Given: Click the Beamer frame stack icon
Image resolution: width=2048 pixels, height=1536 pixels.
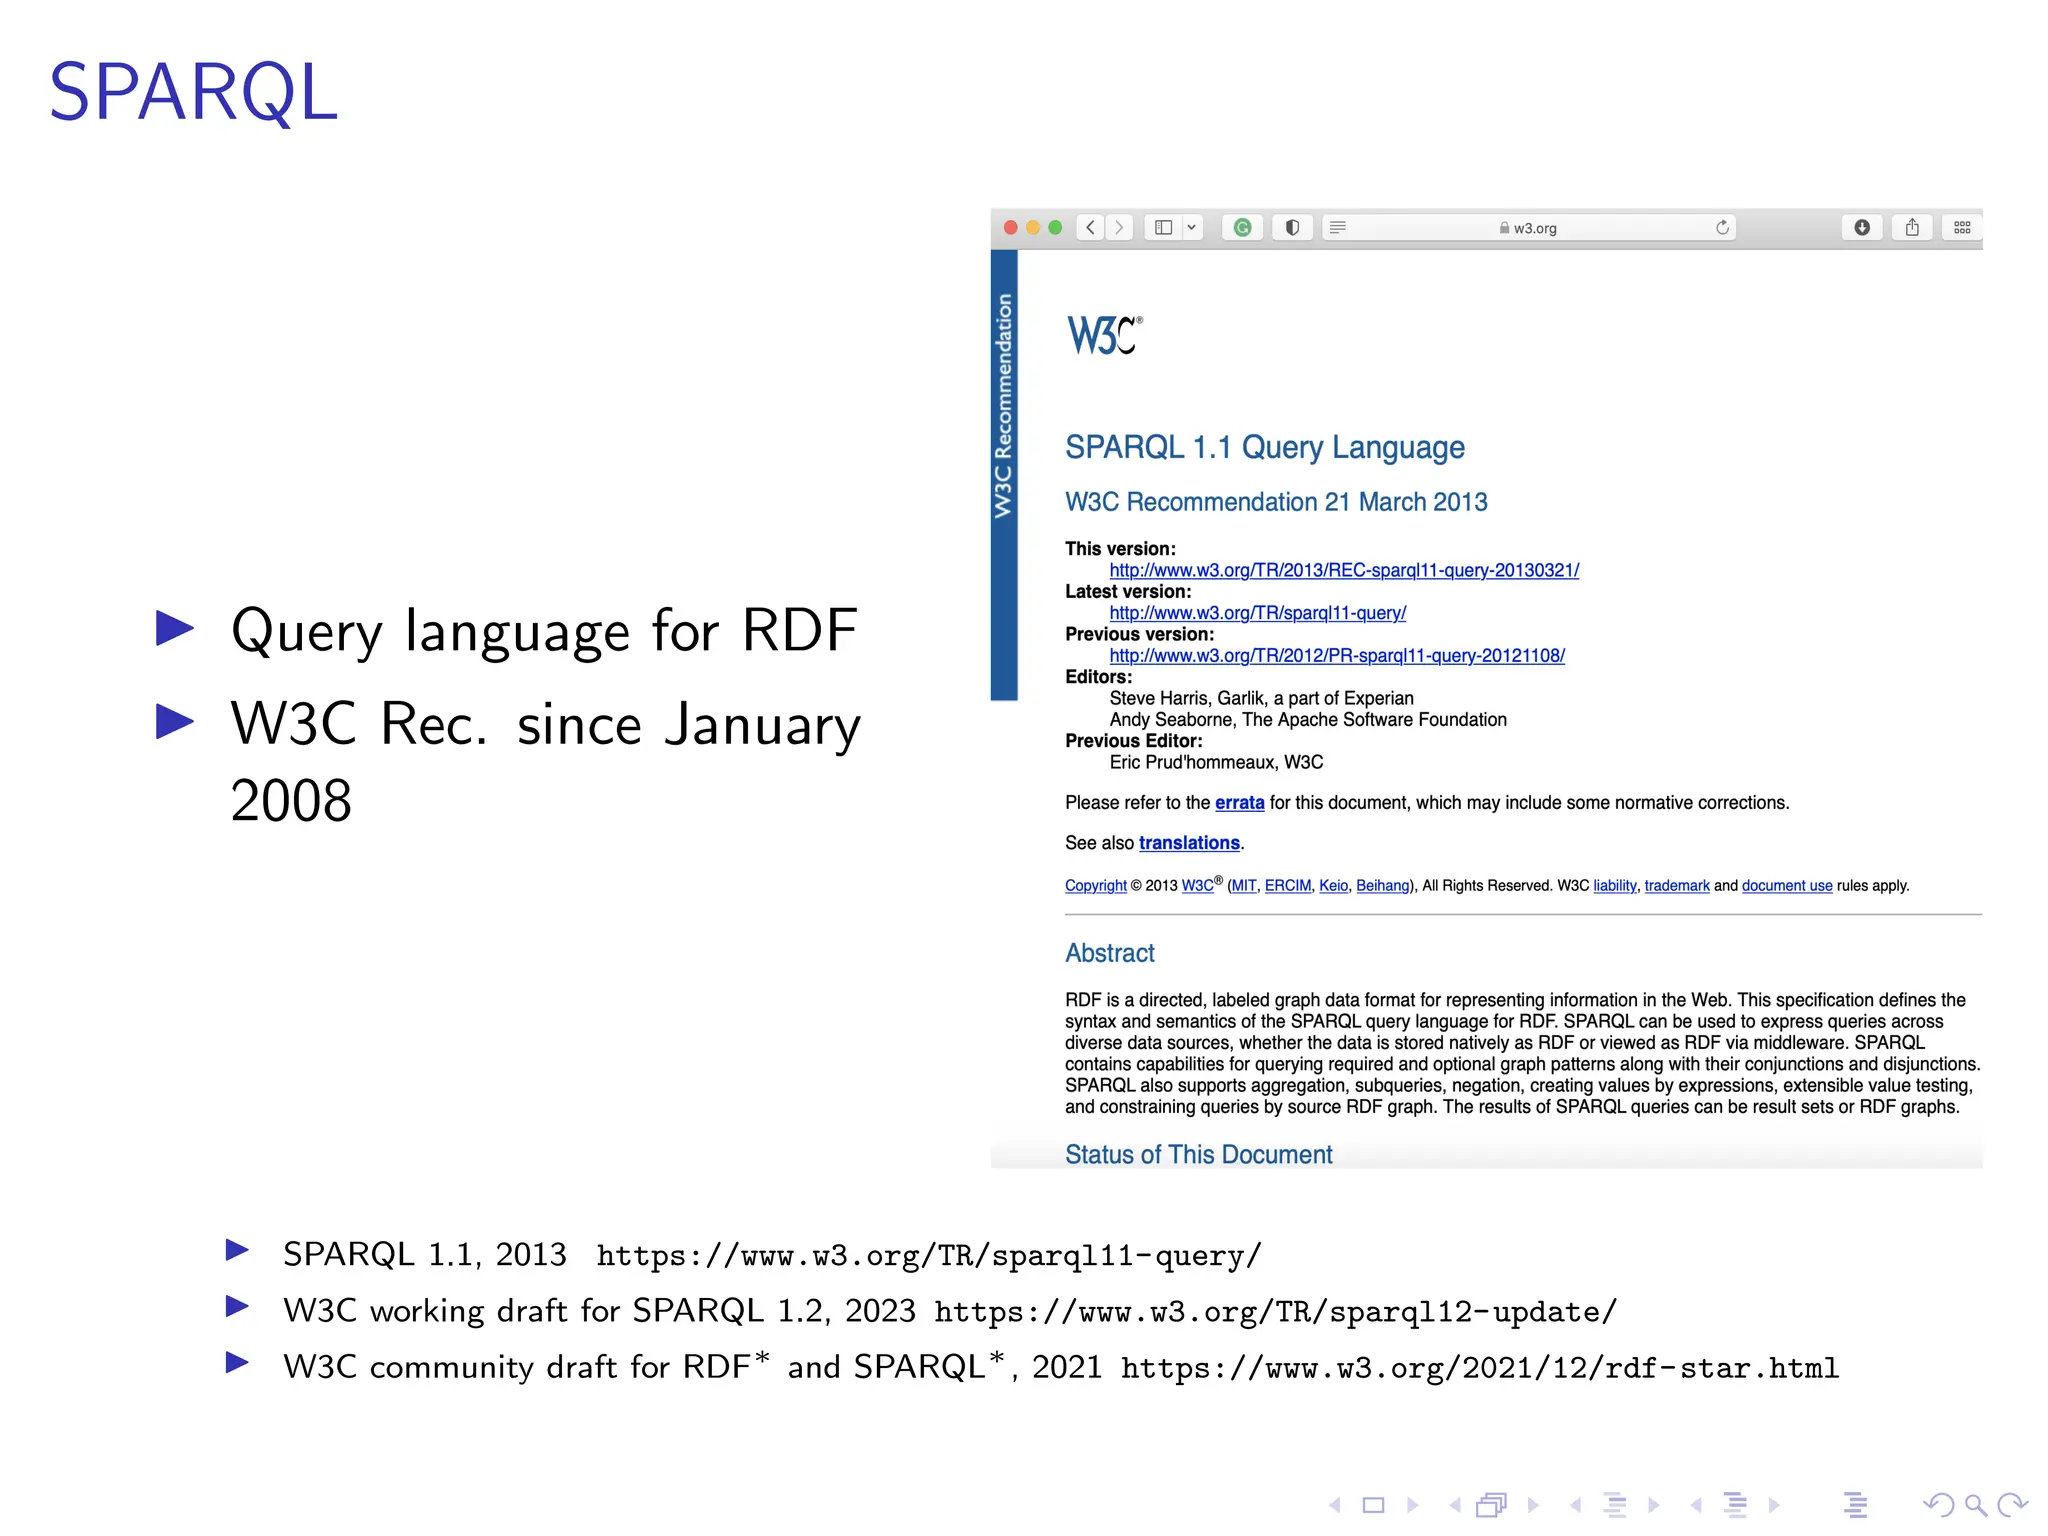Looking at the screenshot, I should (x=1492, y=1505).
